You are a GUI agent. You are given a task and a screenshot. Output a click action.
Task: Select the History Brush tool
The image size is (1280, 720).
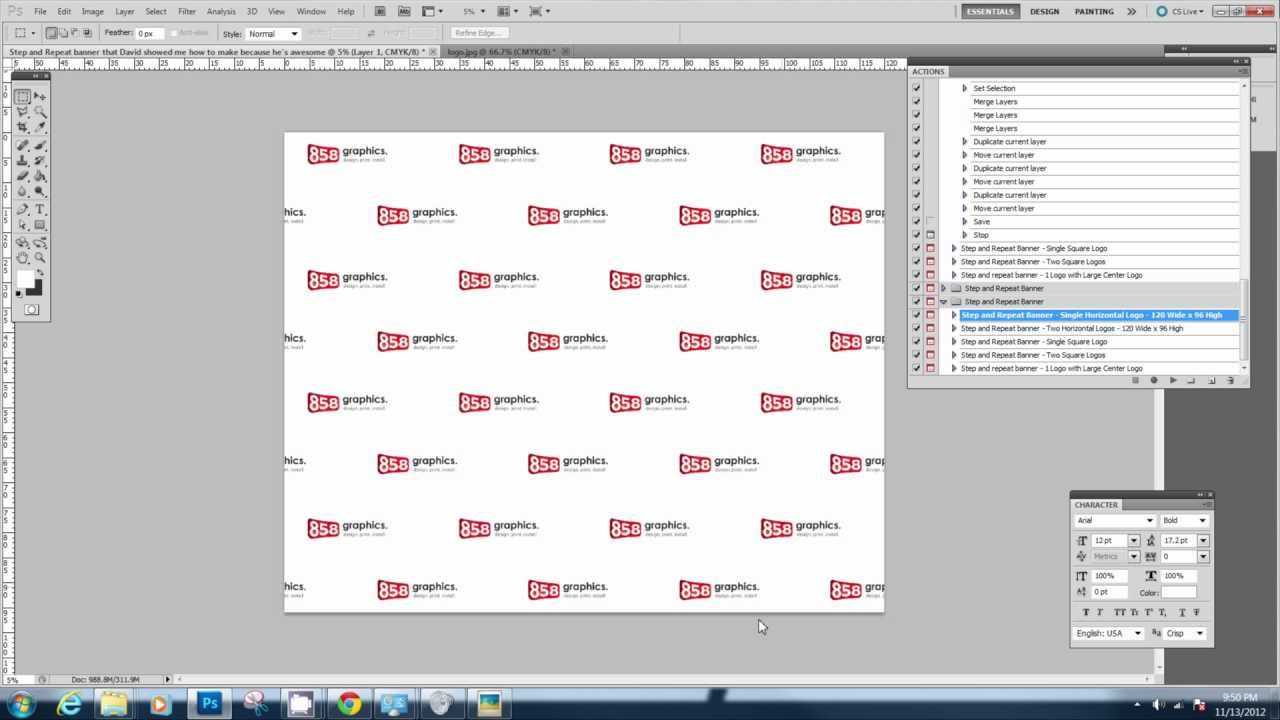click(x=40, y=160)
